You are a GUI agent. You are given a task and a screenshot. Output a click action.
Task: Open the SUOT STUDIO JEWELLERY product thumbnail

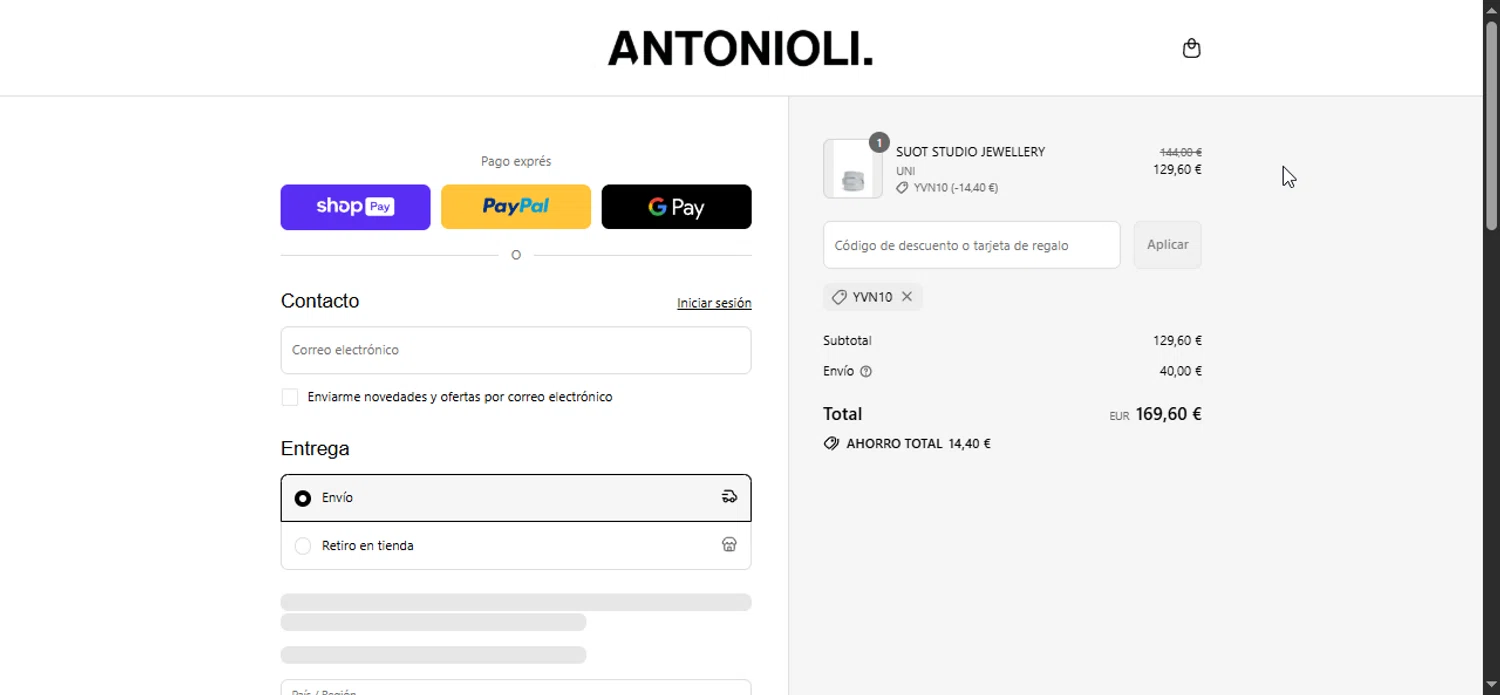coord(853,169)
